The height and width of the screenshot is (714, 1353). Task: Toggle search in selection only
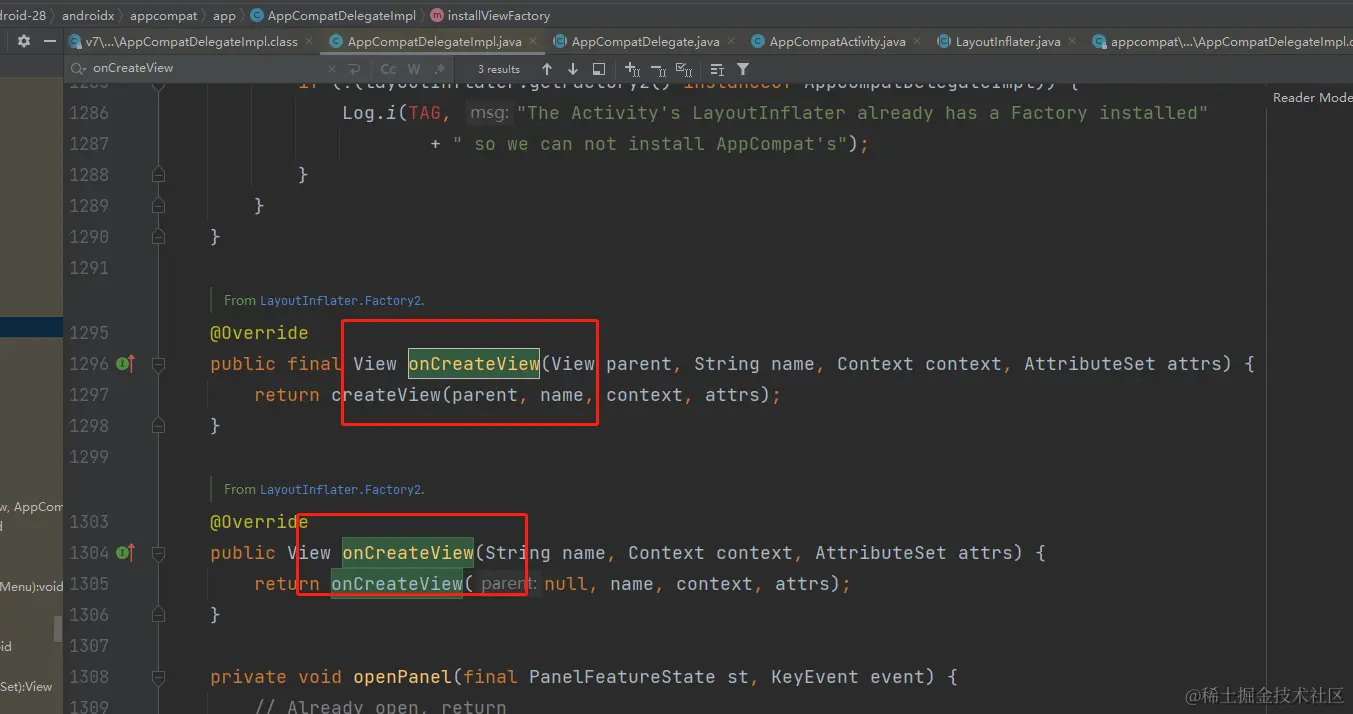(598, 69)
